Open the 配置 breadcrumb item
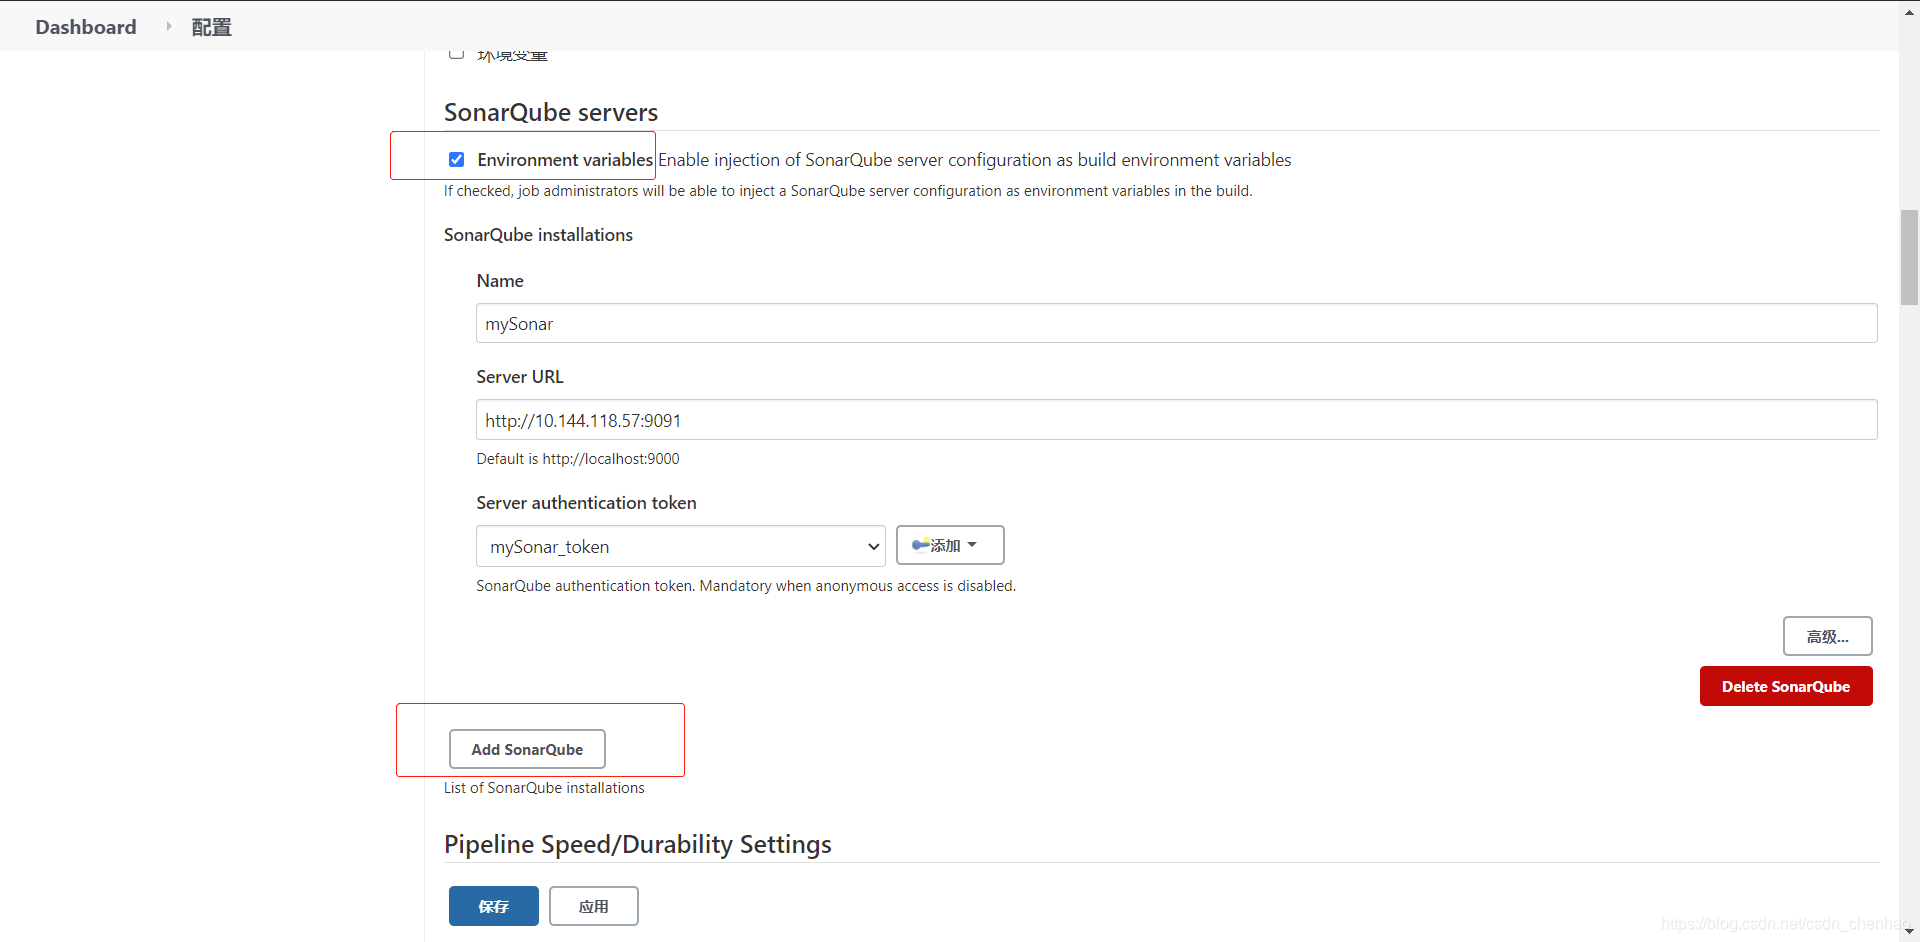Viewport: 1920px width, 942px height. click(211, 27)
